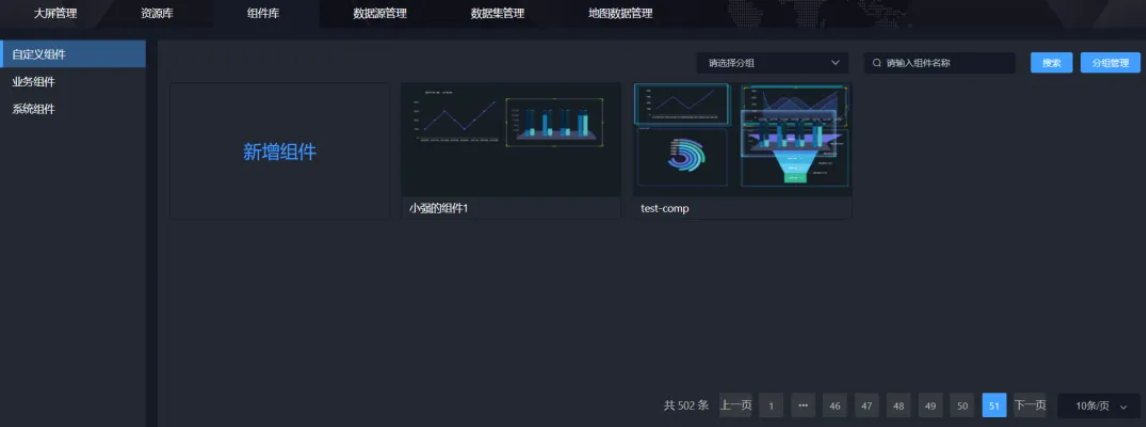The image size is (1146, 427).
Task: Go to page 46
Action: pos(835,405)
